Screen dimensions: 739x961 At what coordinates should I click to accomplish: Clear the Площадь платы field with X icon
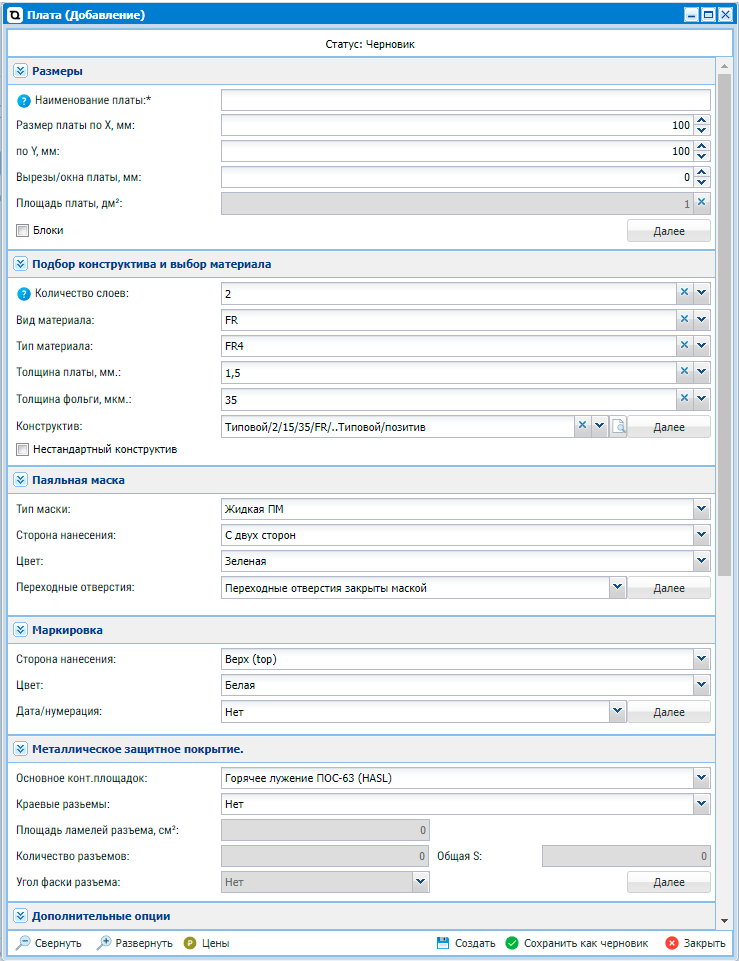tap(701, 203)
